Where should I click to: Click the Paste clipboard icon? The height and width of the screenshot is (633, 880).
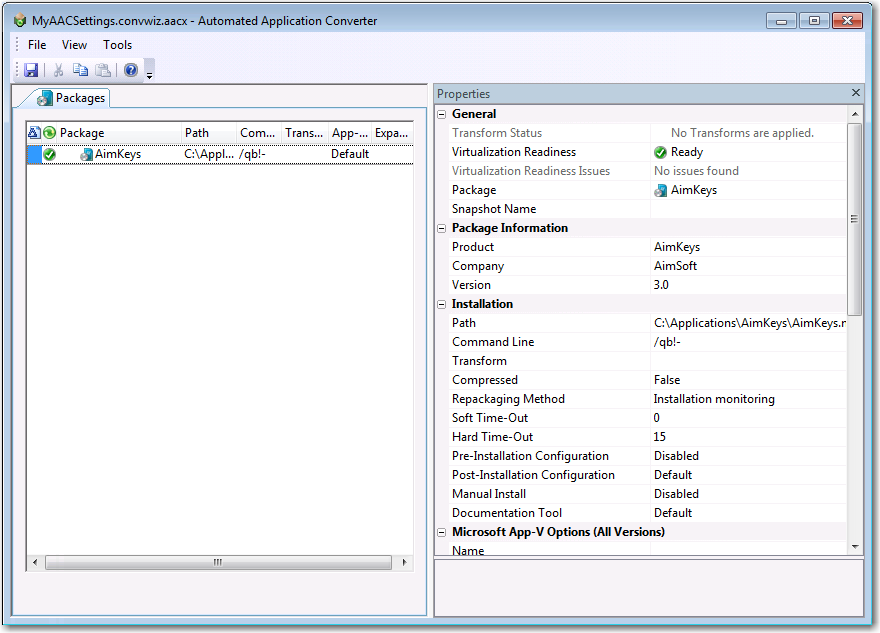103,70
